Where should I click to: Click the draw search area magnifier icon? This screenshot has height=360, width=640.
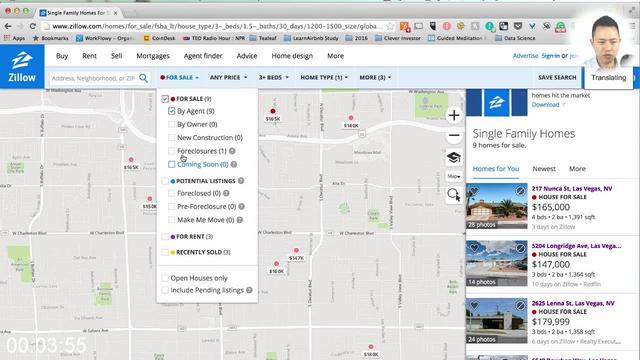454,195
